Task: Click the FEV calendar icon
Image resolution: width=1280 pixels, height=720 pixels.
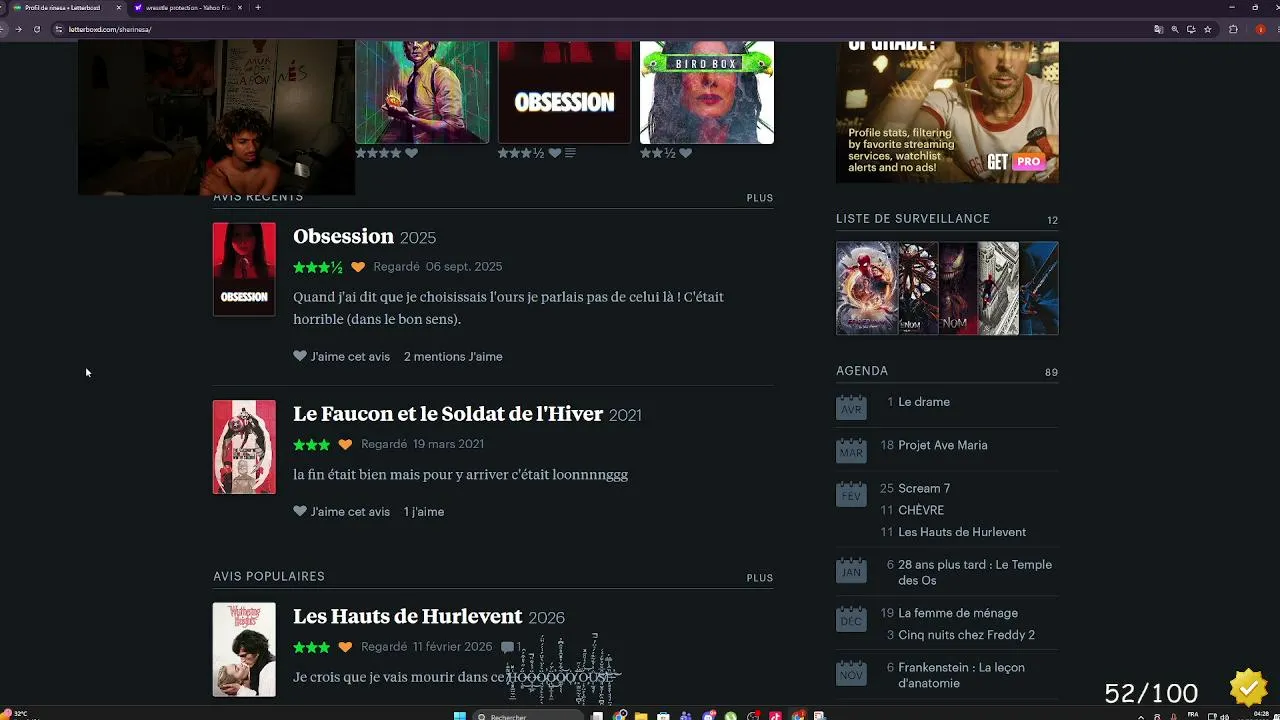Action: (851, 493)
